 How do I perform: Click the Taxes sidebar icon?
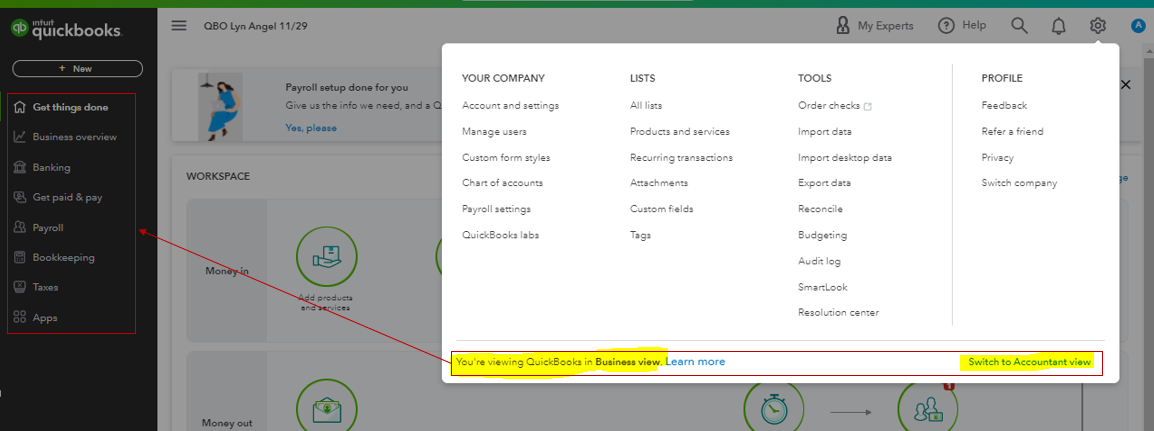(21, 287)
